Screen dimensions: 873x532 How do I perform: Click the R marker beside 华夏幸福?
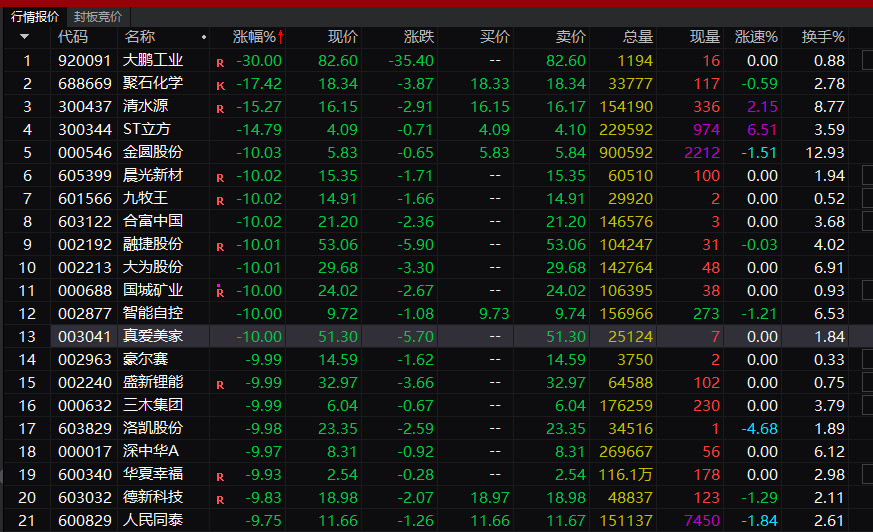point(220,477)
